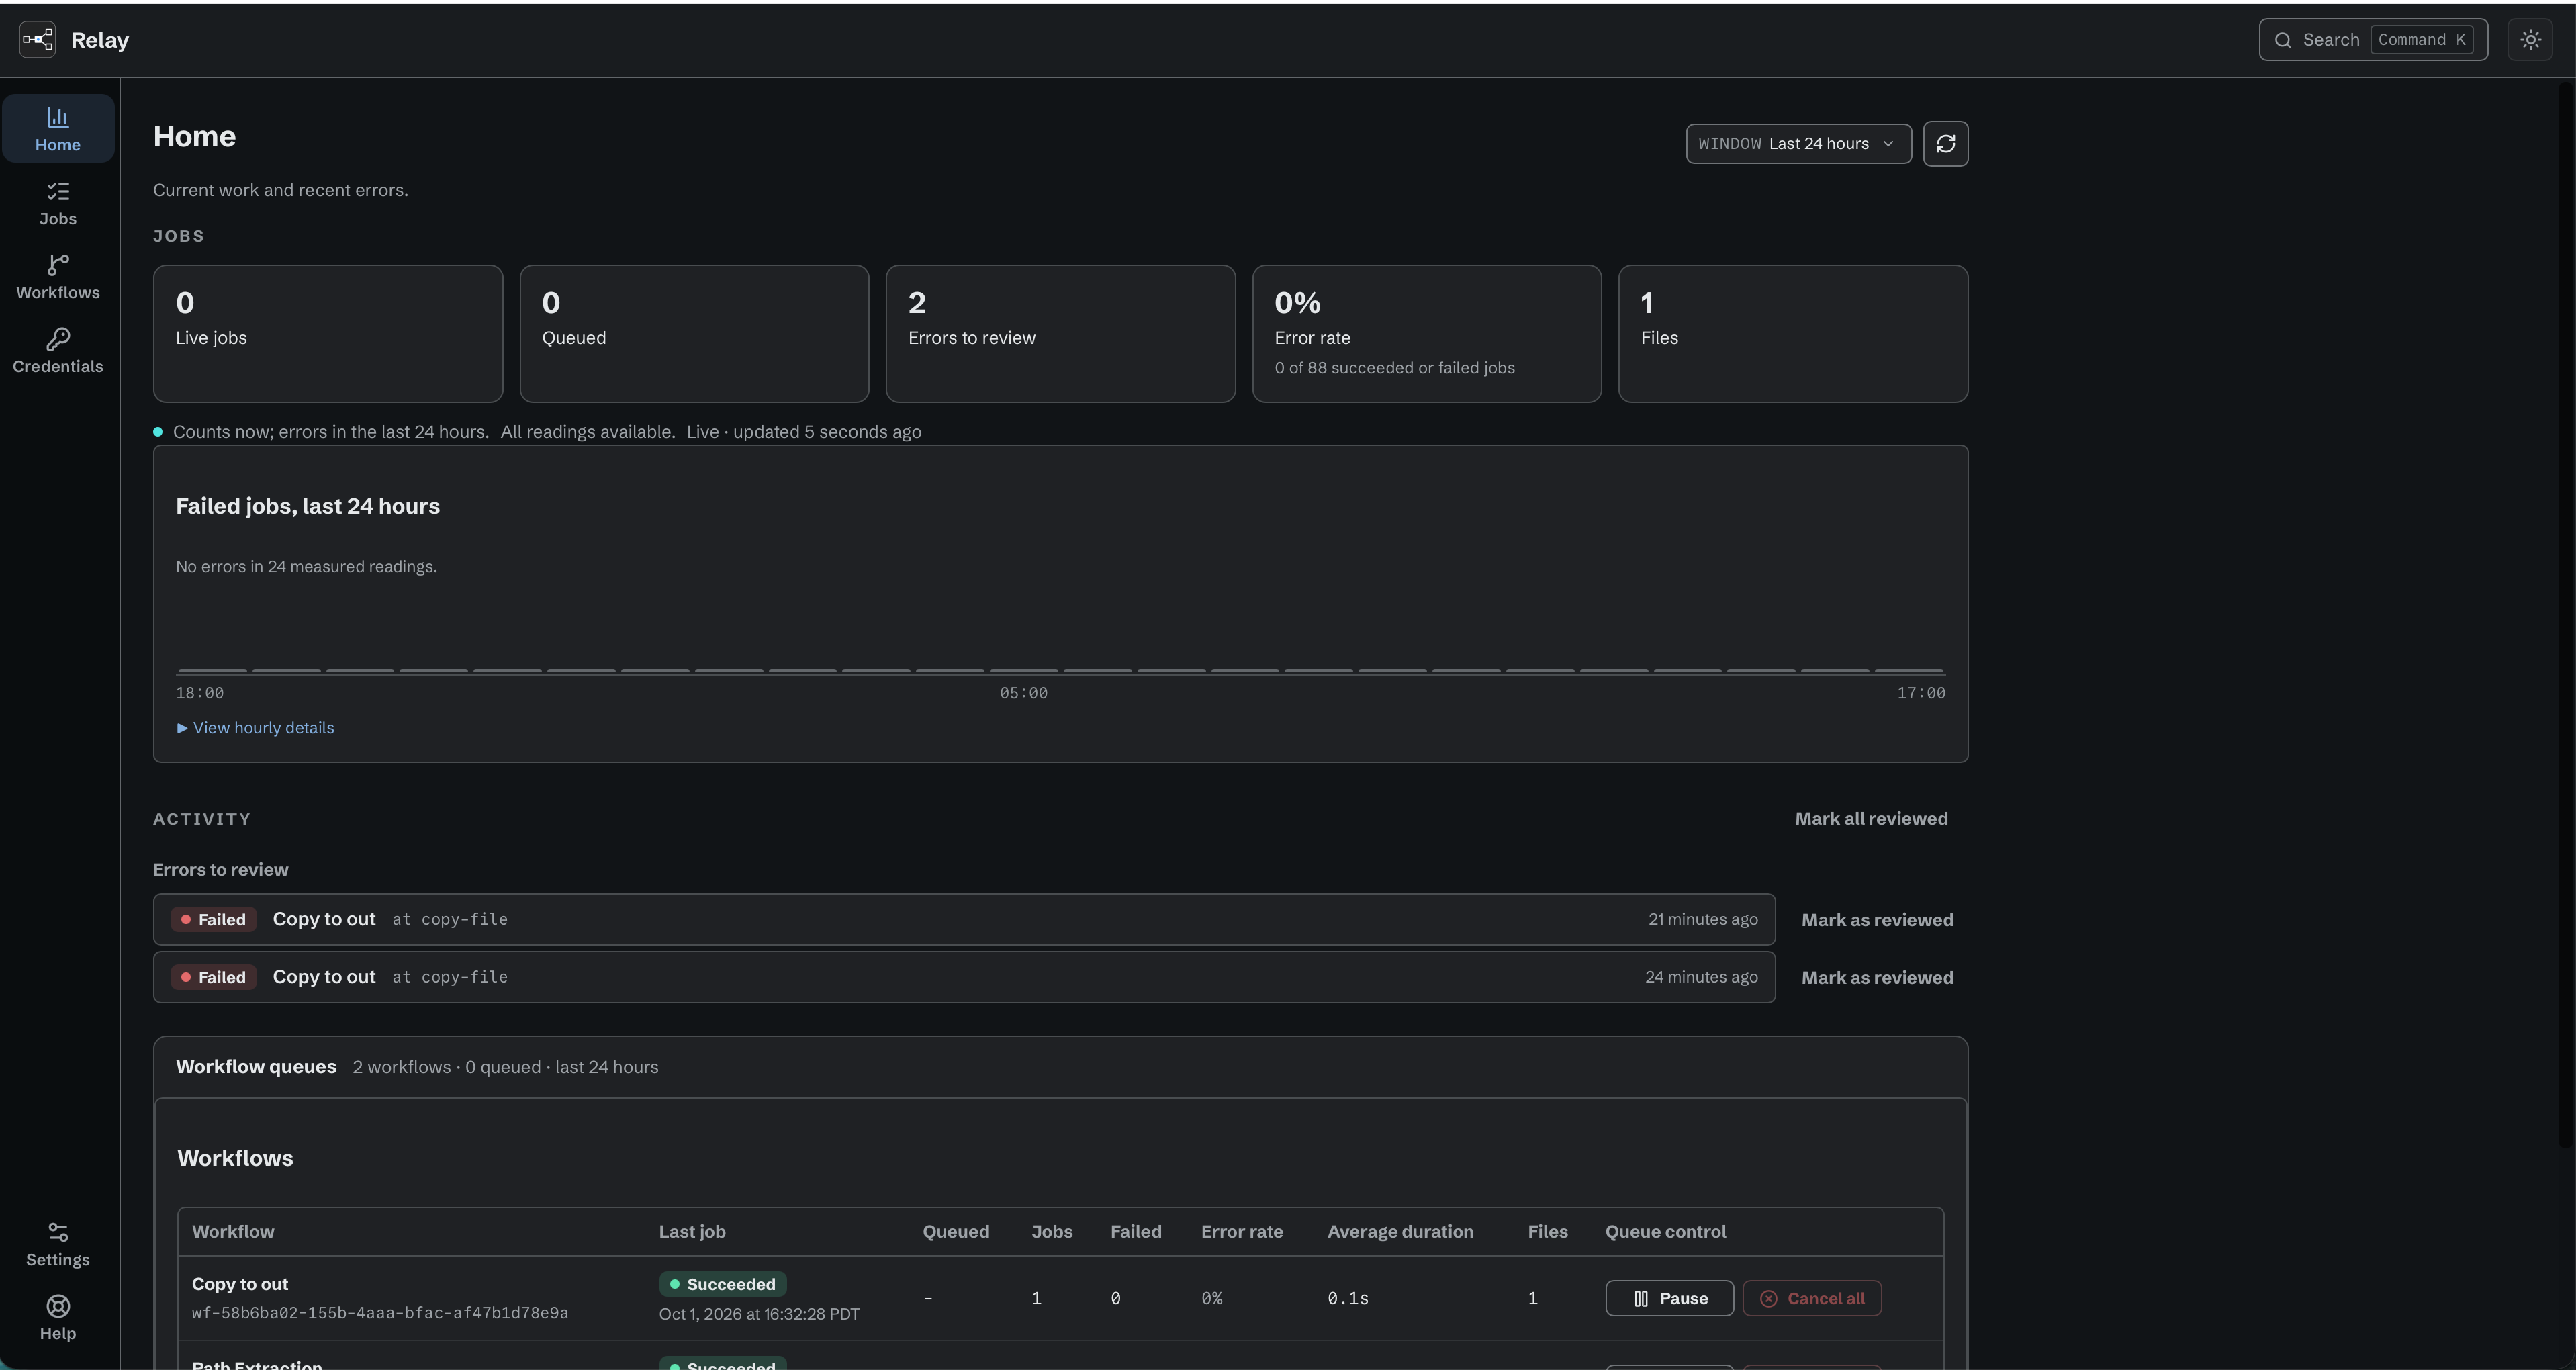The height and width of the screenshot is (1370, 2576).
Task: Click the Queue control column header
Action: 1665,1232
